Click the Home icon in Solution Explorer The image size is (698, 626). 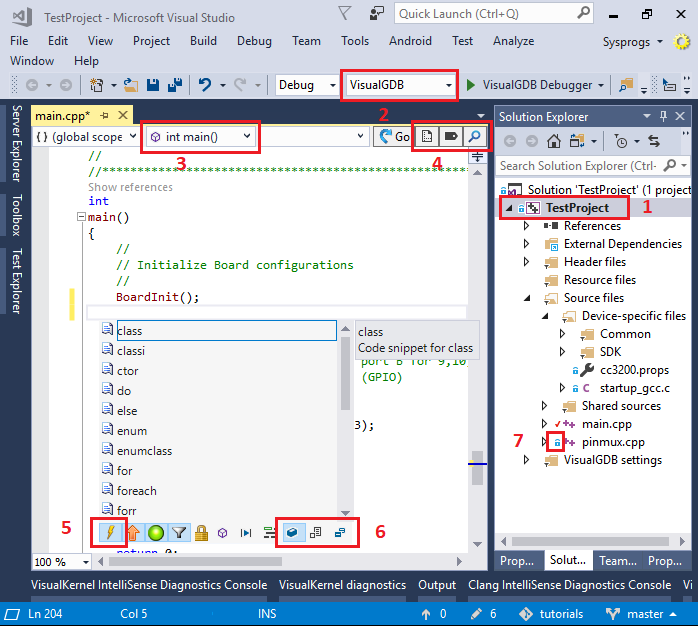(554, 142)
